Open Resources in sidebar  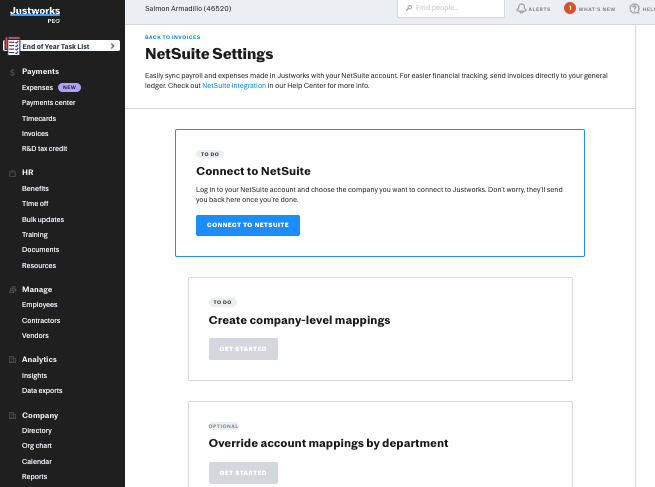[x=39, y=266]
